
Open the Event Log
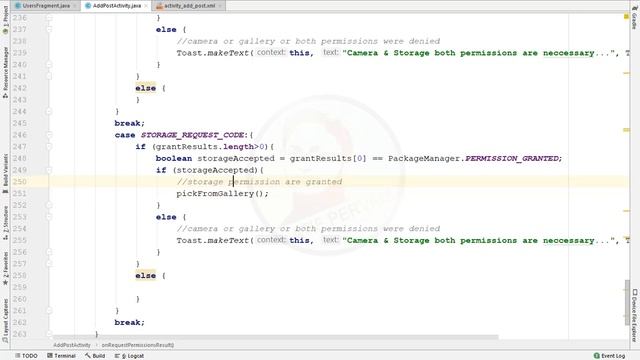point(609,356)
